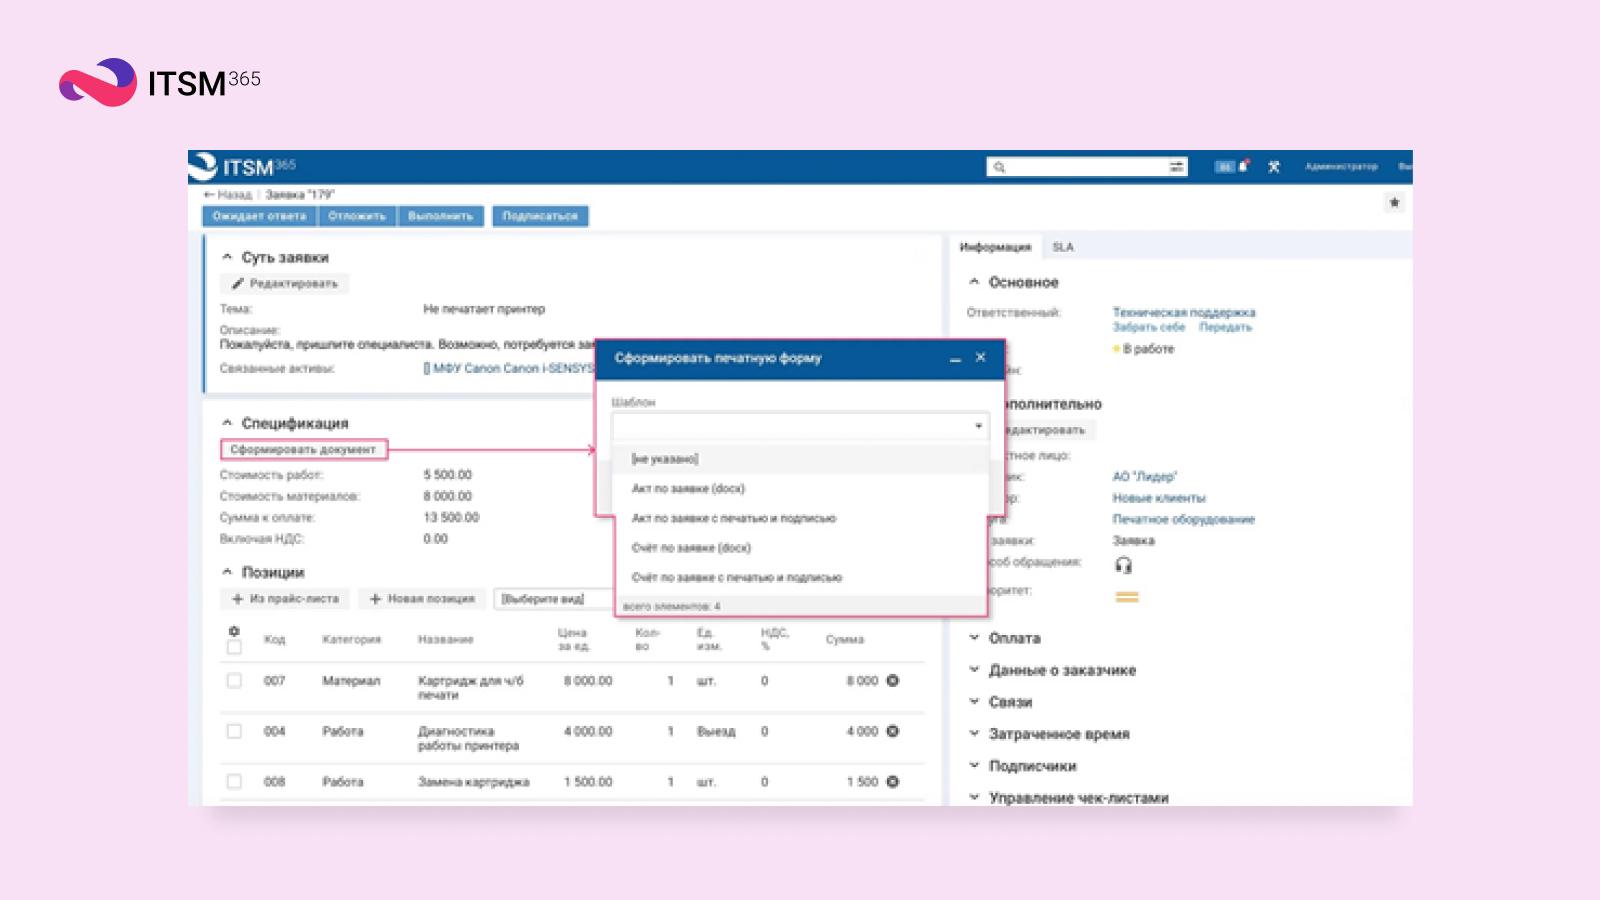The image size is (1600, 900).
Task: Expand the Данные о заказчике section
Action: pos(974,670)
